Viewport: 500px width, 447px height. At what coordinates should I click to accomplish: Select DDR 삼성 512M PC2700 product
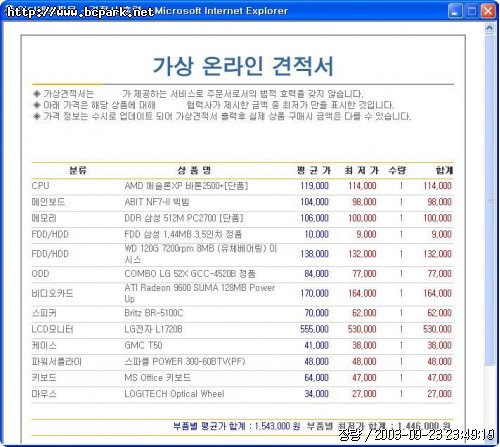184,218
